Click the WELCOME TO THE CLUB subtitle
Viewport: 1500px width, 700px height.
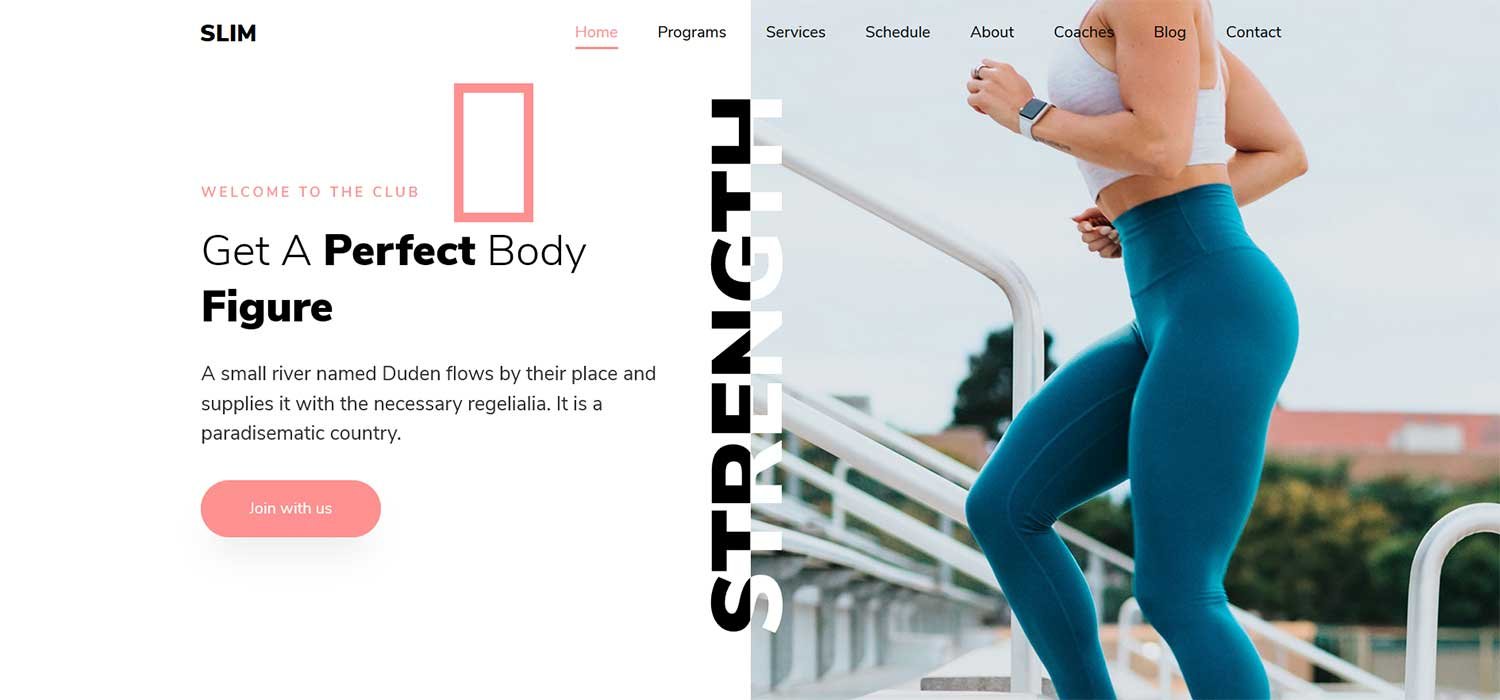310,192
